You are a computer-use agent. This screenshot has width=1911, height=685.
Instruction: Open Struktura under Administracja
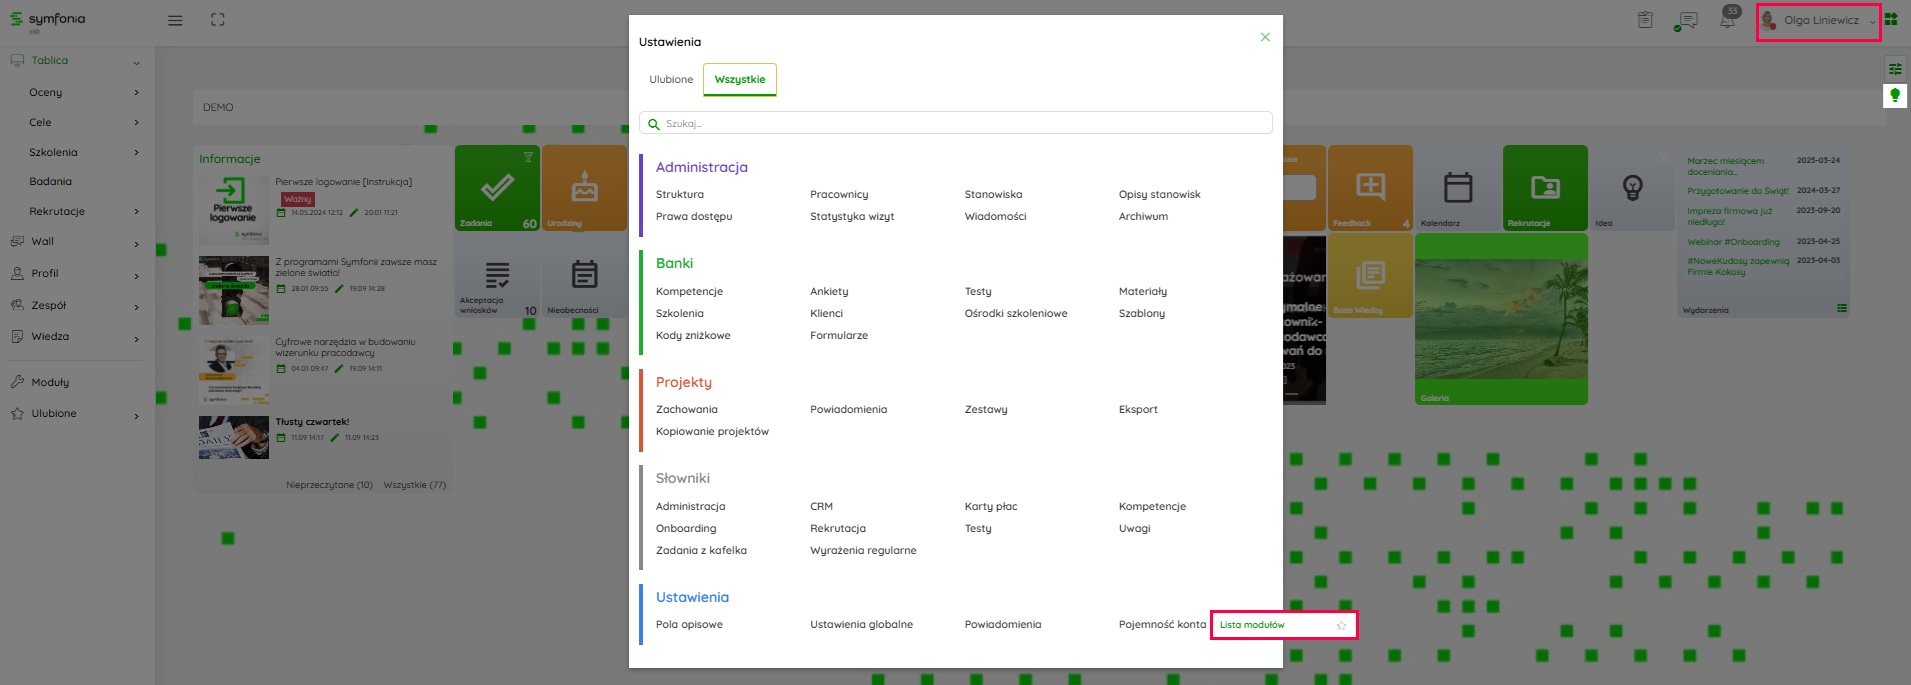(x=679, y=195)
